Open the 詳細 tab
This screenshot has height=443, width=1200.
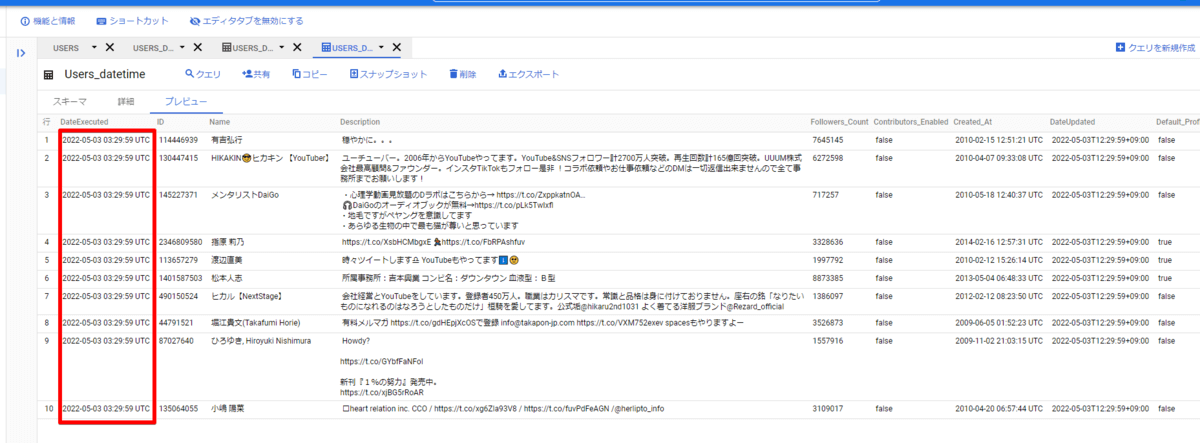(x=126, y=102)
